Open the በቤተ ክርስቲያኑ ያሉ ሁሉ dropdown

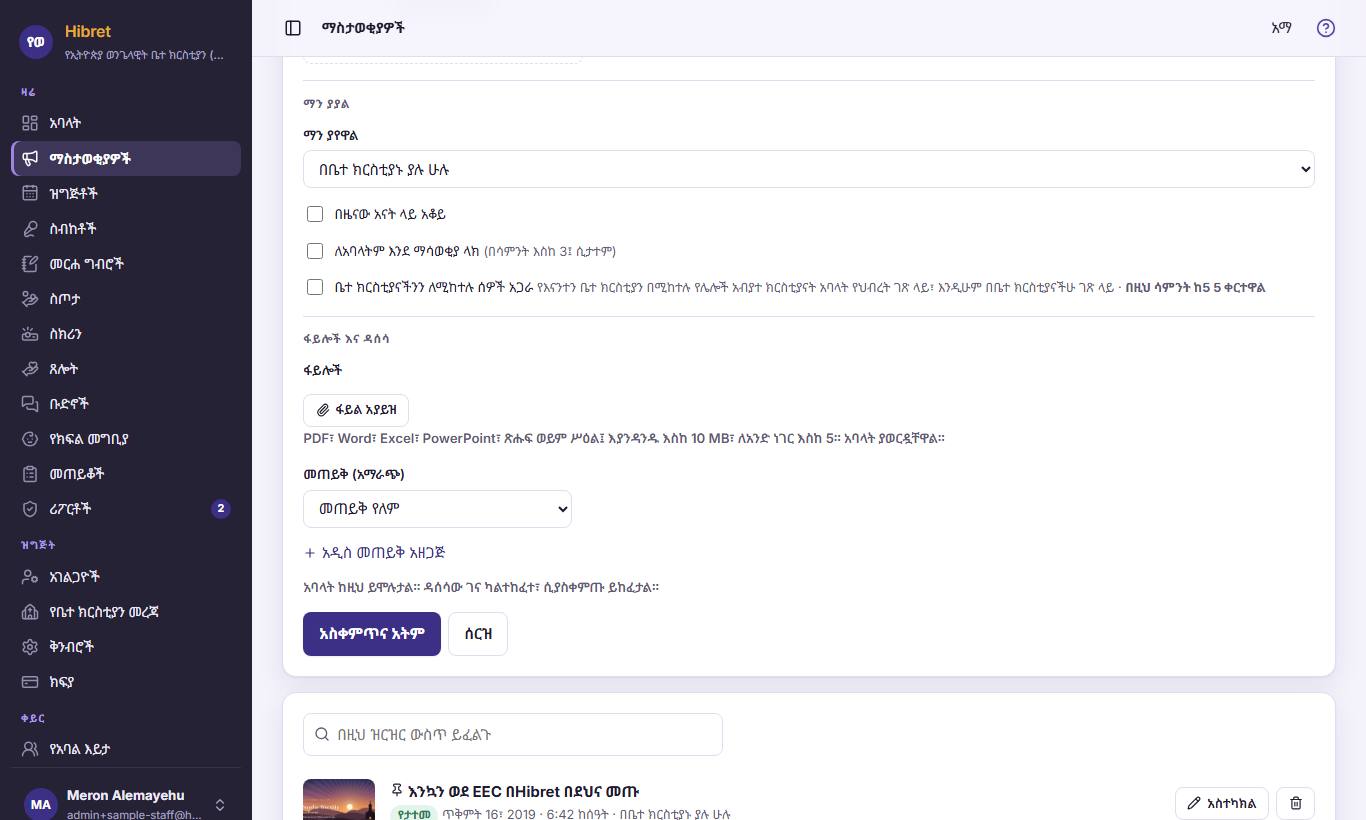pos(808,169)
